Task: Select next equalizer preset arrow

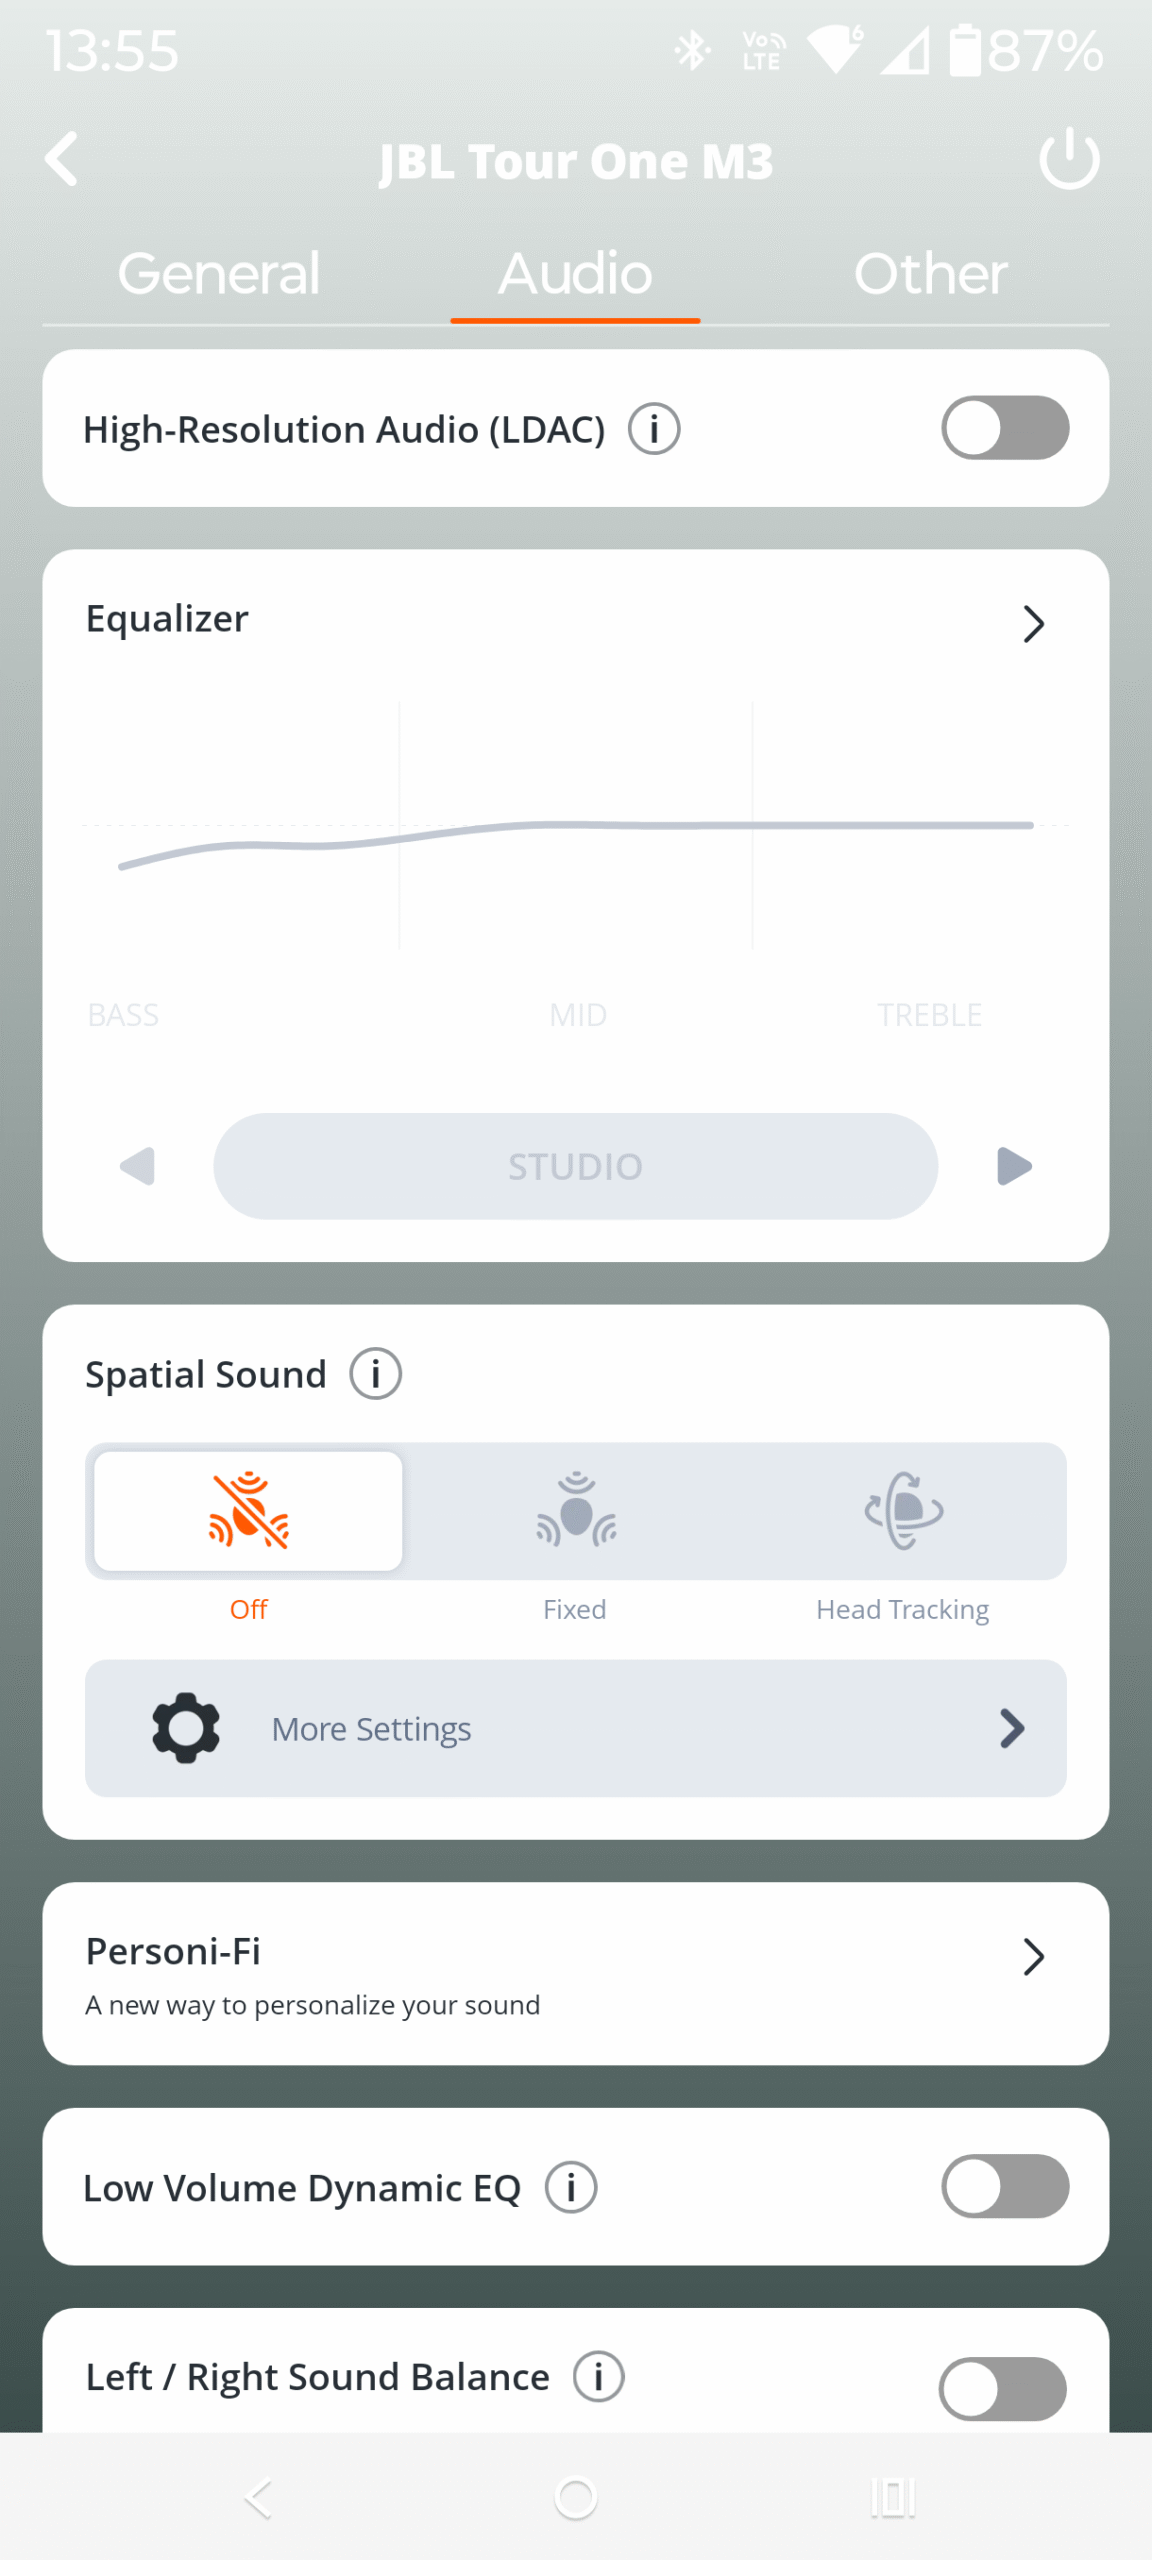Action: (1014, 1166)
